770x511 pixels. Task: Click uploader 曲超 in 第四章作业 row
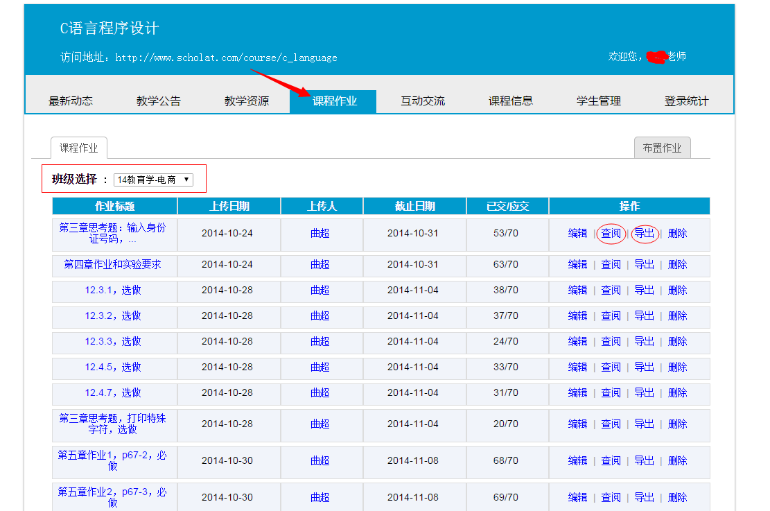click(x=320, y=265)
